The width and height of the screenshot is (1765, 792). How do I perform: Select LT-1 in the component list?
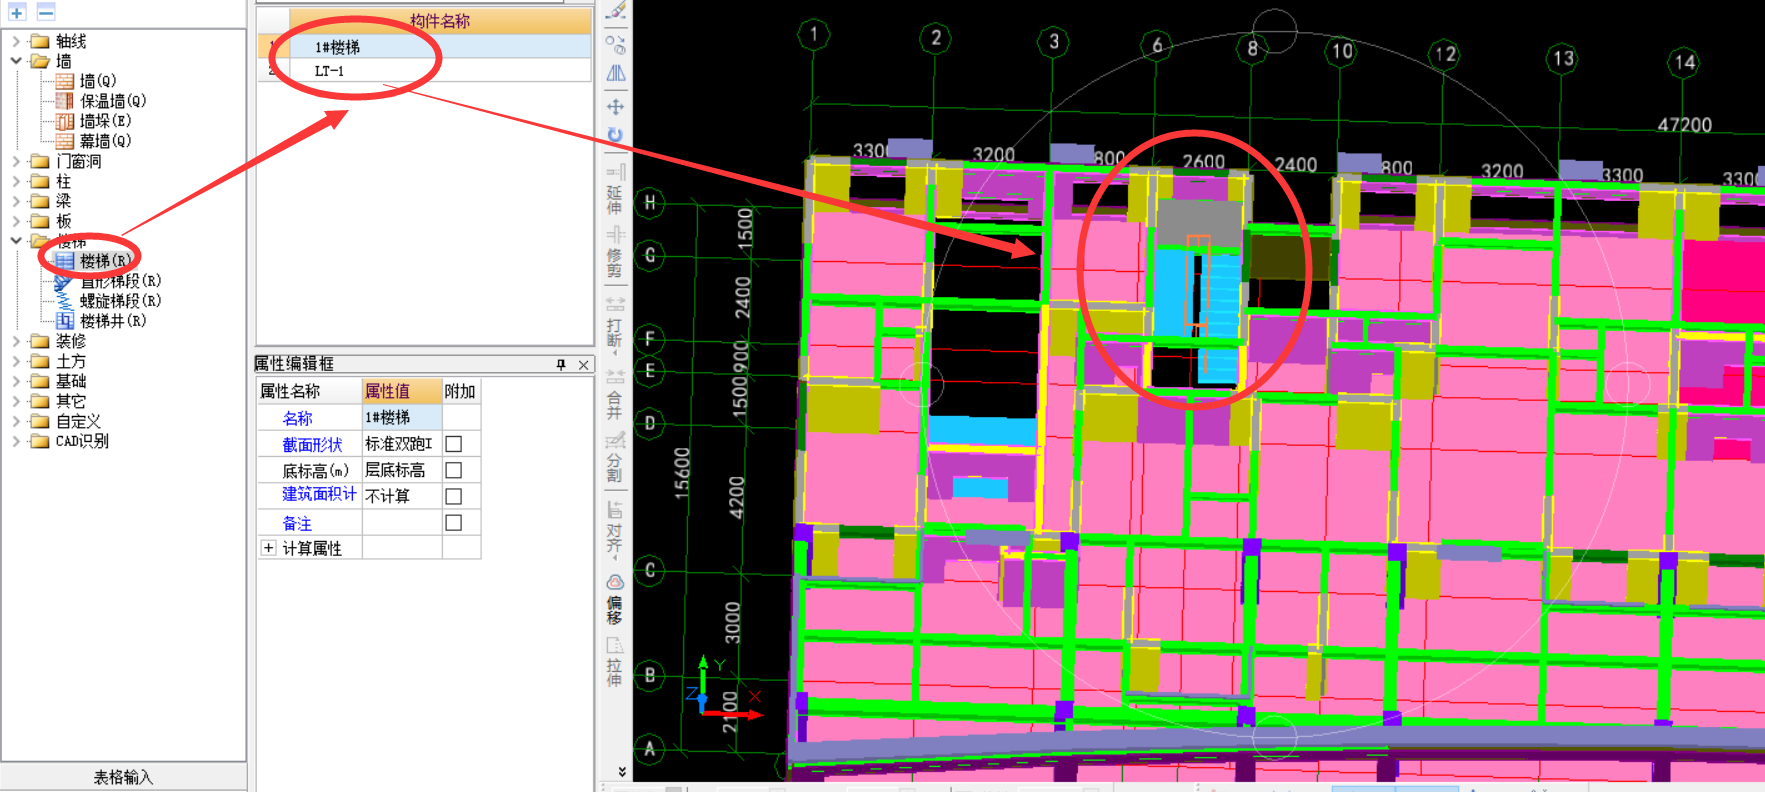point(329,71)
